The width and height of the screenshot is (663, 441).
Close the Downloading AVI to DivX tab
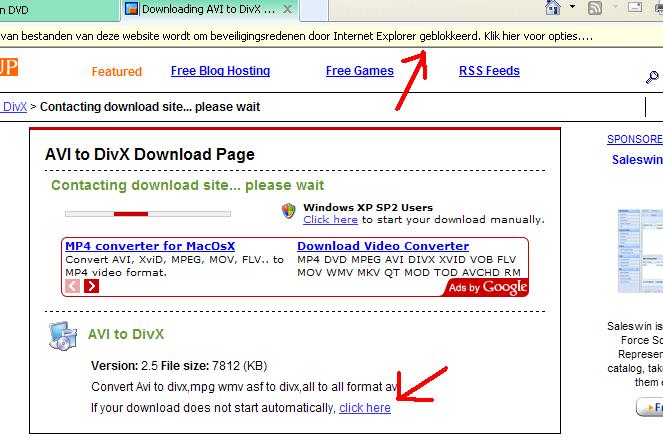click(x=288, y=9)
